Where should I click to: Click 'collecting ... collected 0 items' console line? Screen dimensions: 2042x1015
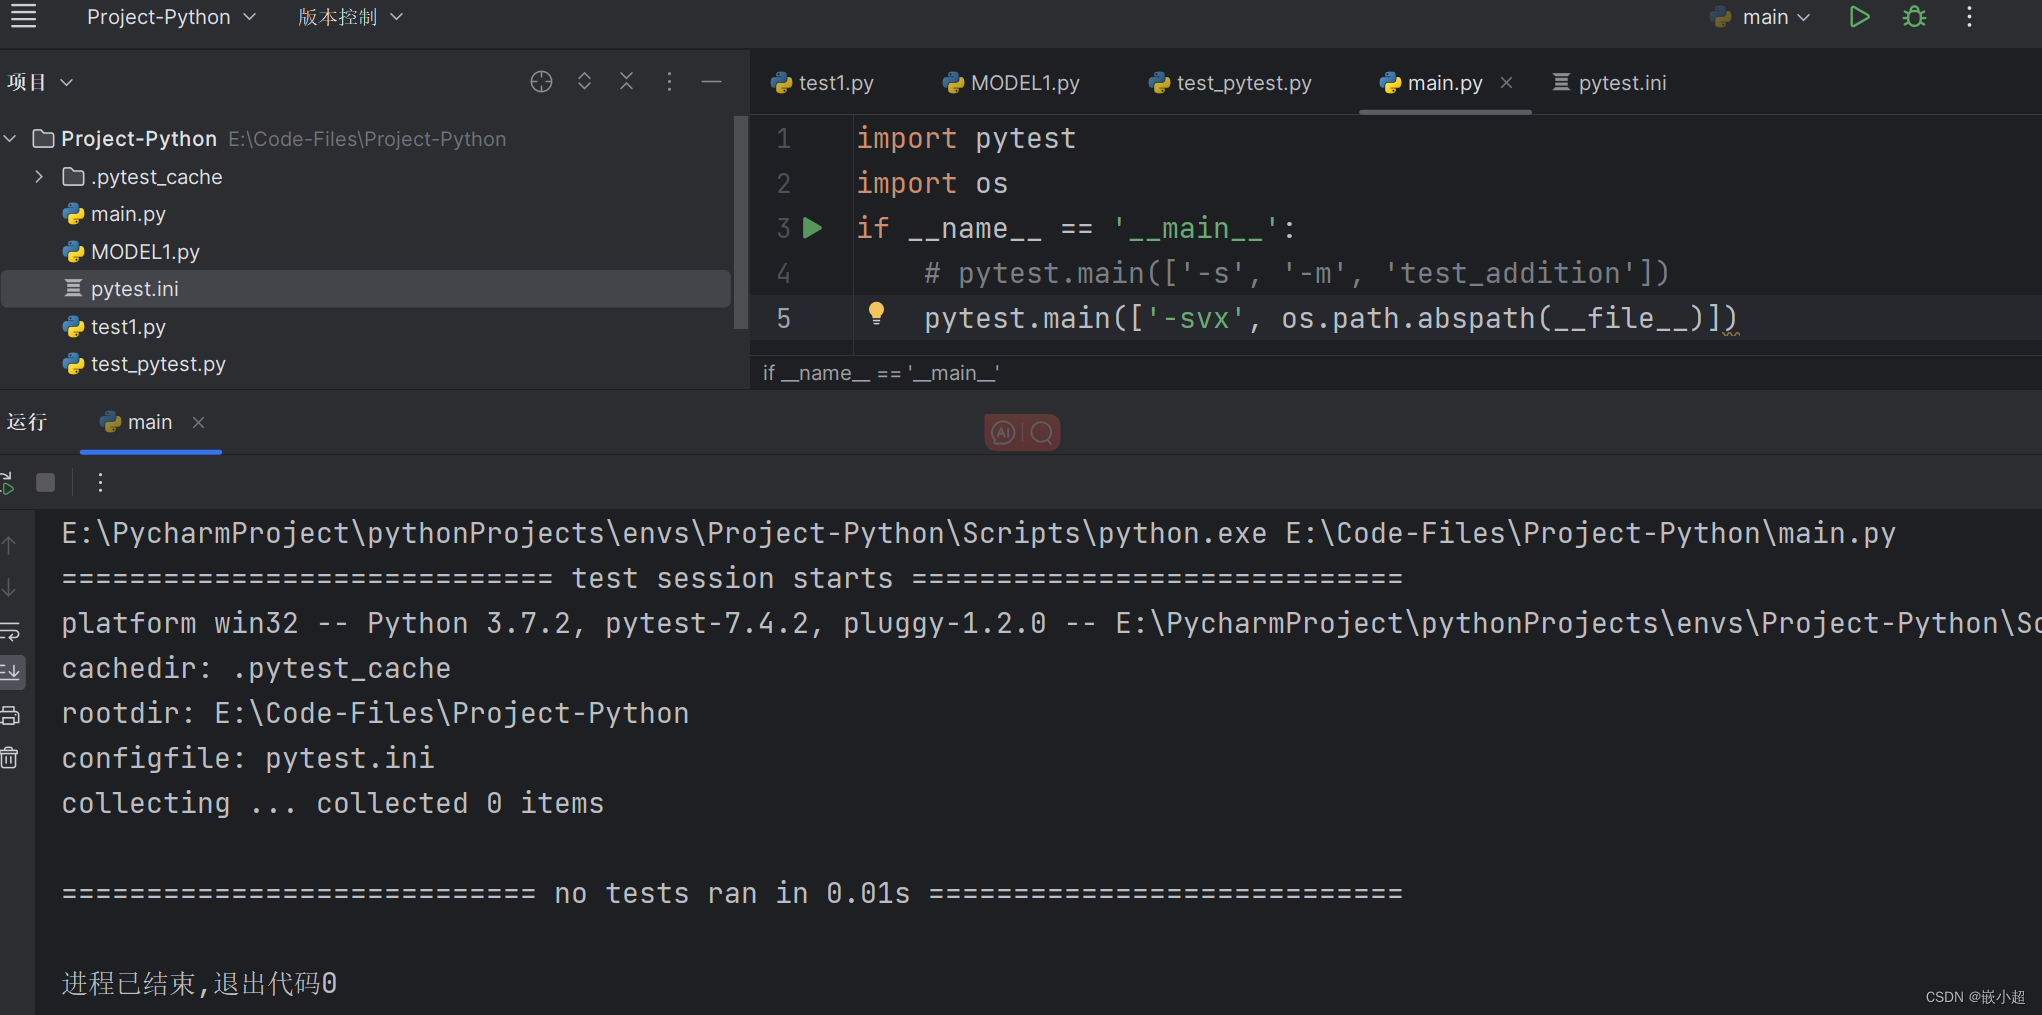click(333, 804)
